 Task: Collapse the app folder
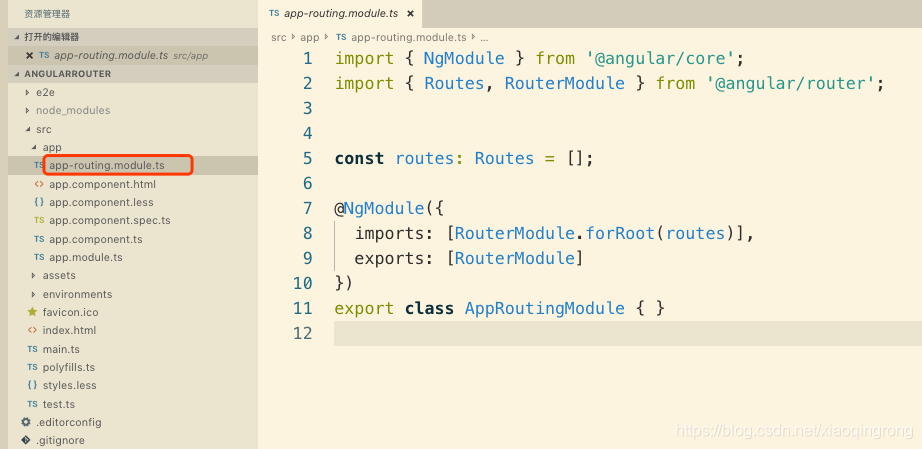(34, 148)
